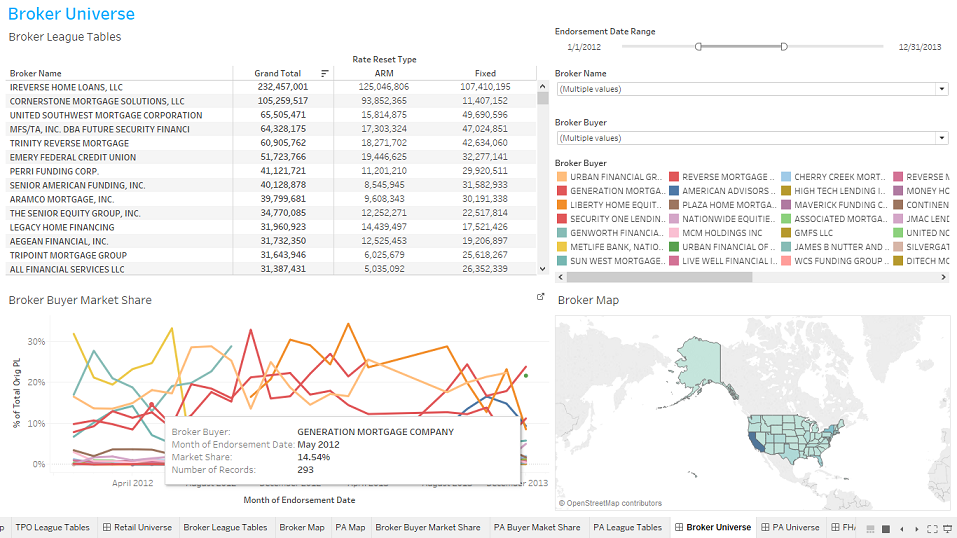Screen dimensions: 957x538
Task: Switch to PA Buyer Maket Share tab
Action: [x=537, y=528]
